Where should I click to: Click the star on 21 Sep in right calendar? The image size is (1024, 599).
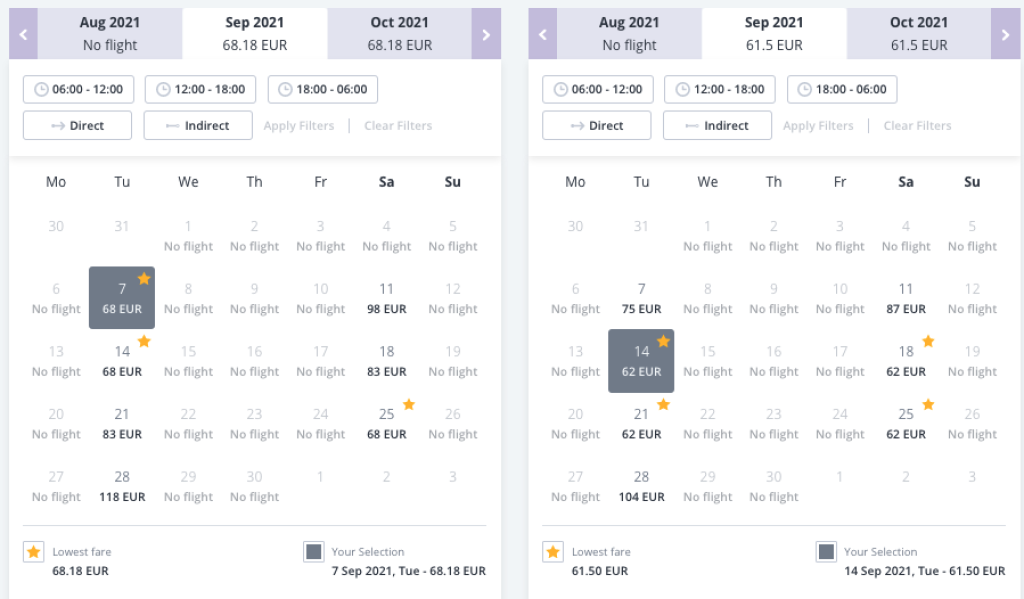(663, 405)
